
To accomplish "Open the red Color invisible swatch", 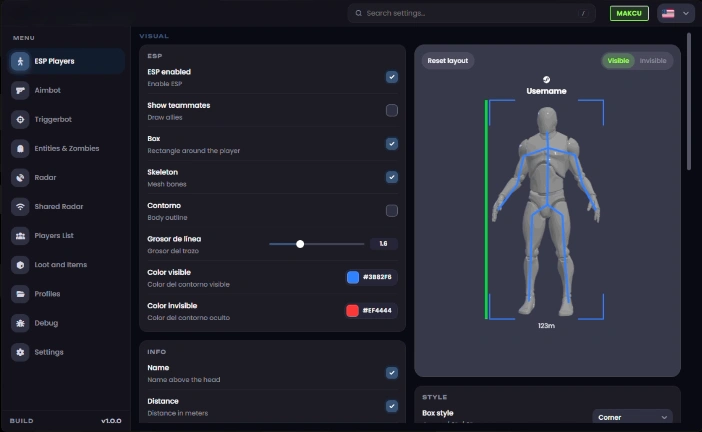I will point(352,311).
